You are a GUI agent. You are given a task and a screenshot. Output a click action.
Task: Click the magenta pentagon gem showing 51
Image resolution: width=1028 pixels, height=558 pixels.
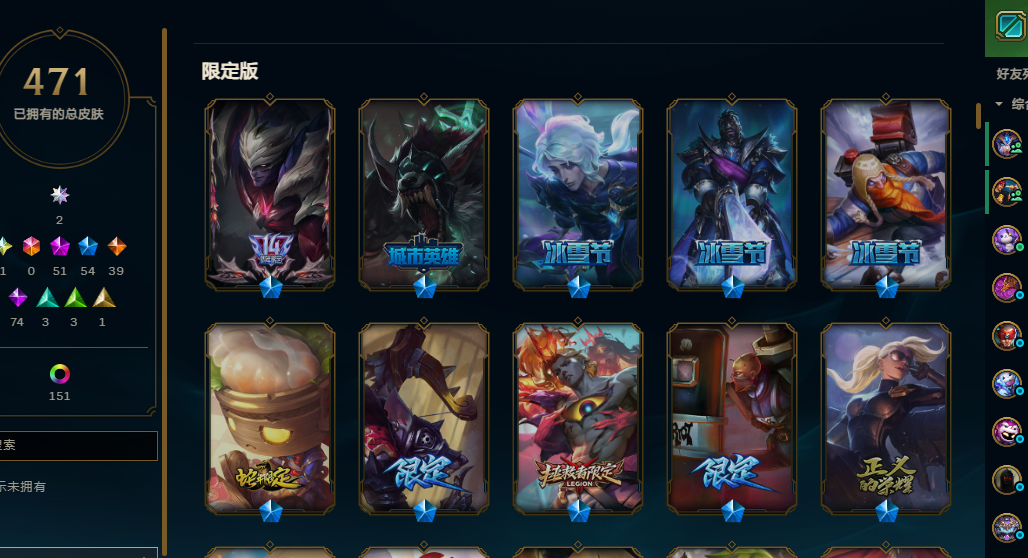coord(60,247)
